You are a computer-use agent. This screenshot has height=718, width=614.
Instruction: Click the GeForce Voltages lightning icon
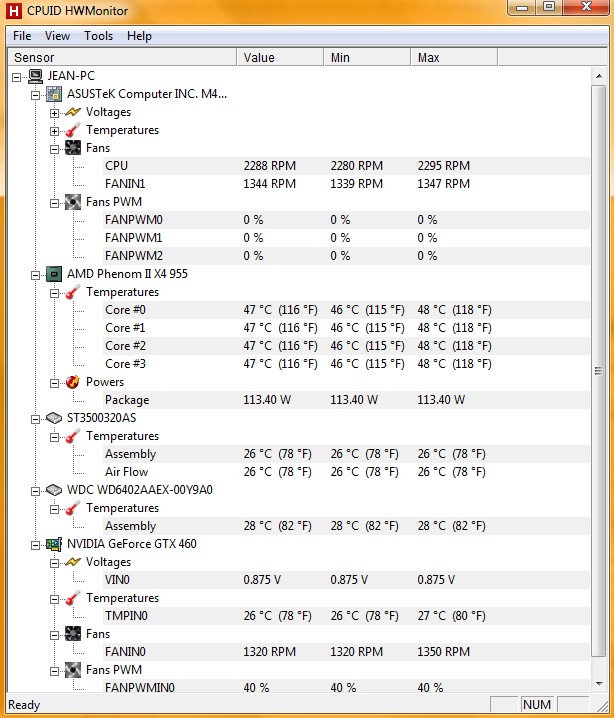click(x=73, y=562)
